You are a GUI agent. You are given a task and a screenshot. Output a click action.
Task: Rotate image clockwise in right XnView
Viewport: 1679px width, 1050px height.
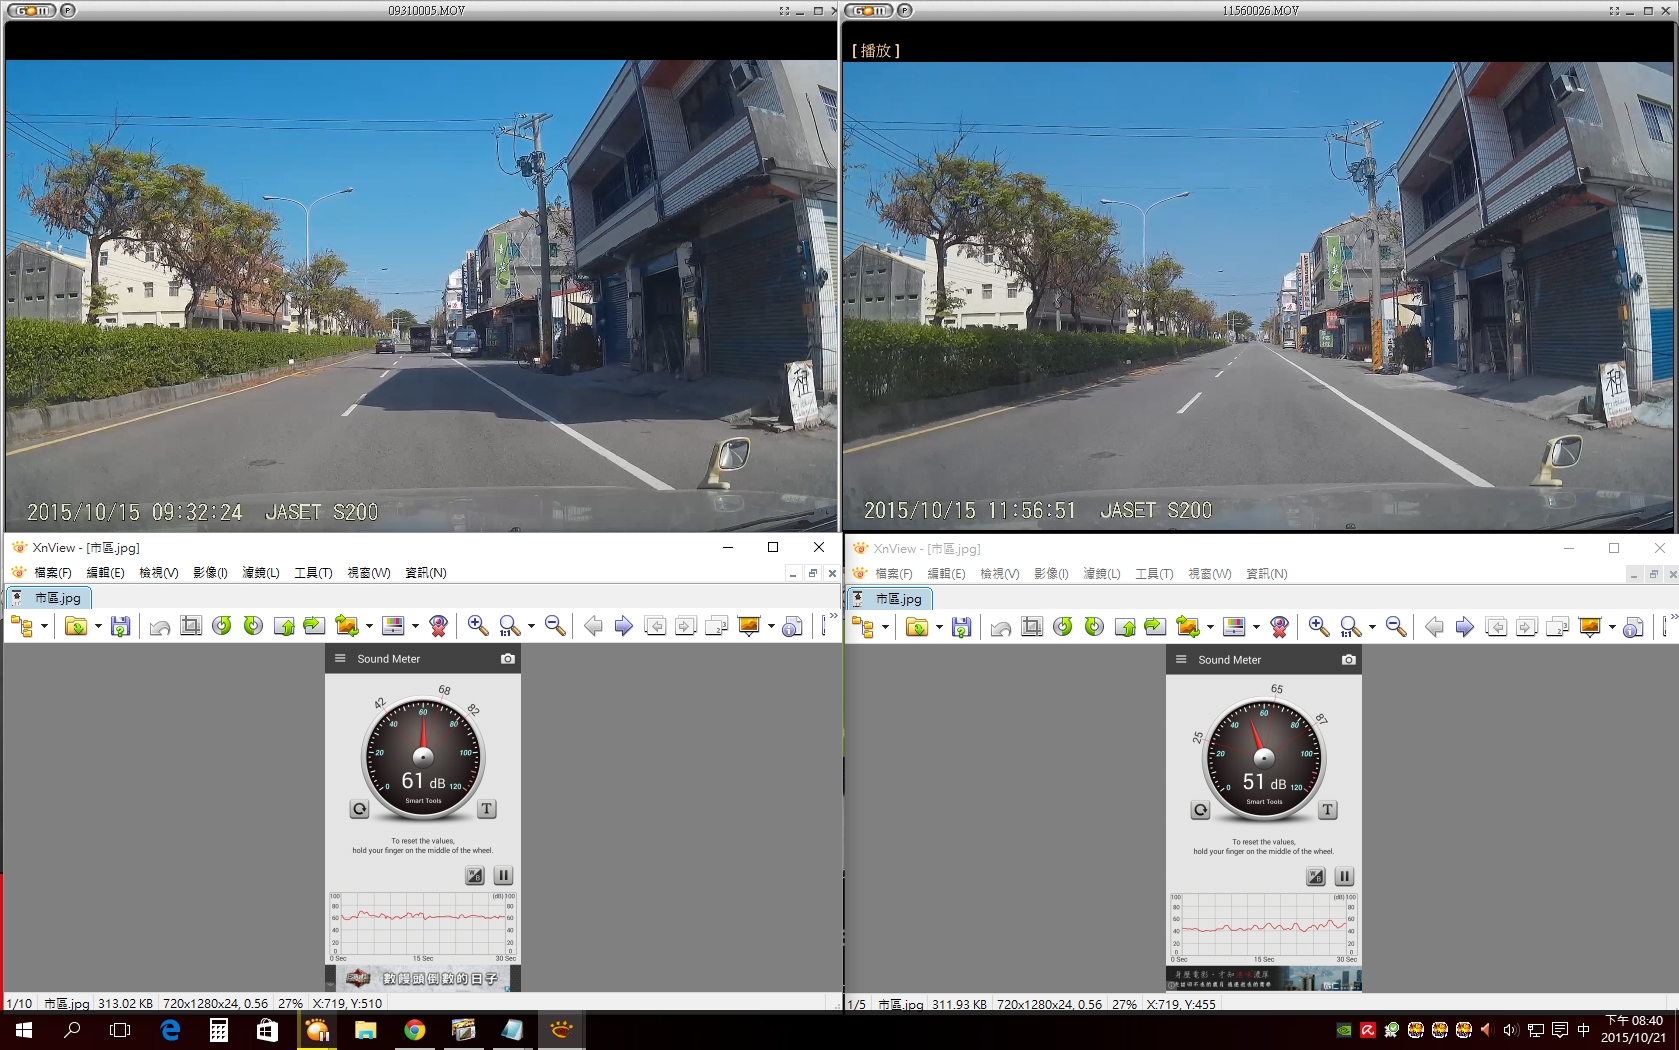click(1094, 627)
